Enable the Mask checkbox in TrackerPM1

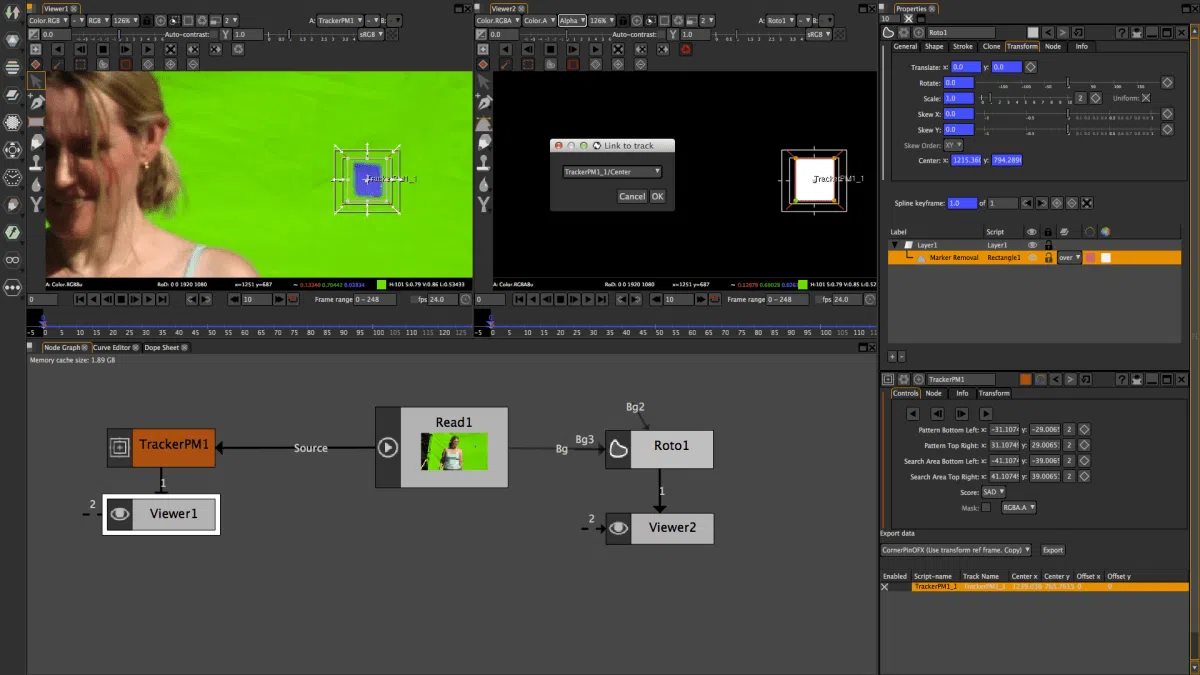987,507
